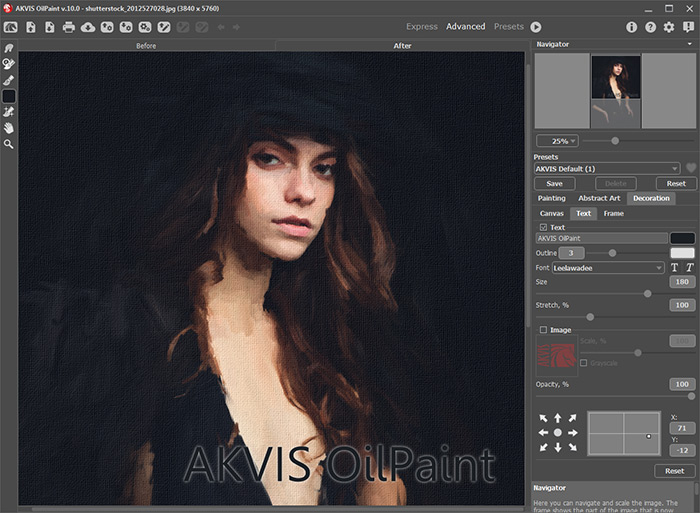Add preset to favorites heart icon
Image resolution: width=700 pixels, height=513 pixels.
pos(691,168)
